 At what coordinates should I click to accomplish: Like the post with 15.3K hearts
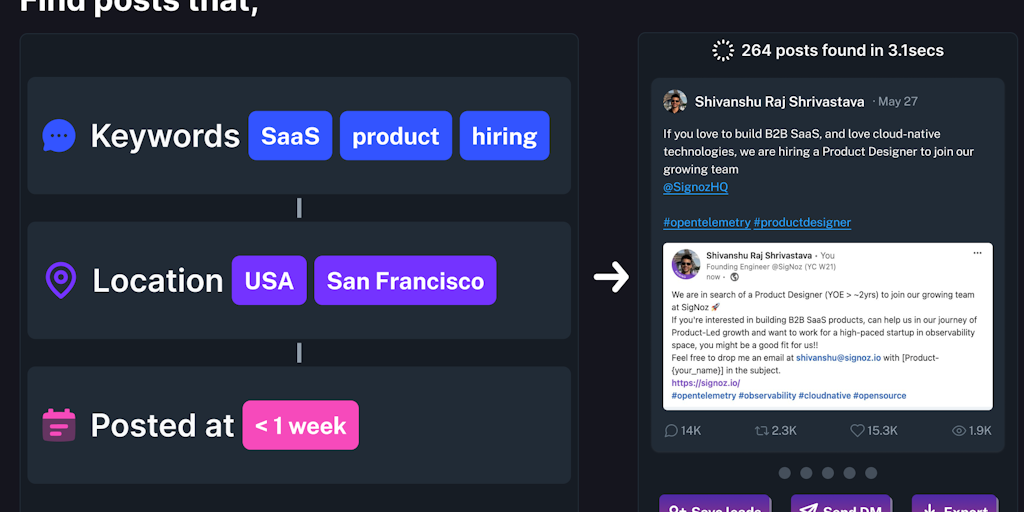click(857, 430)
